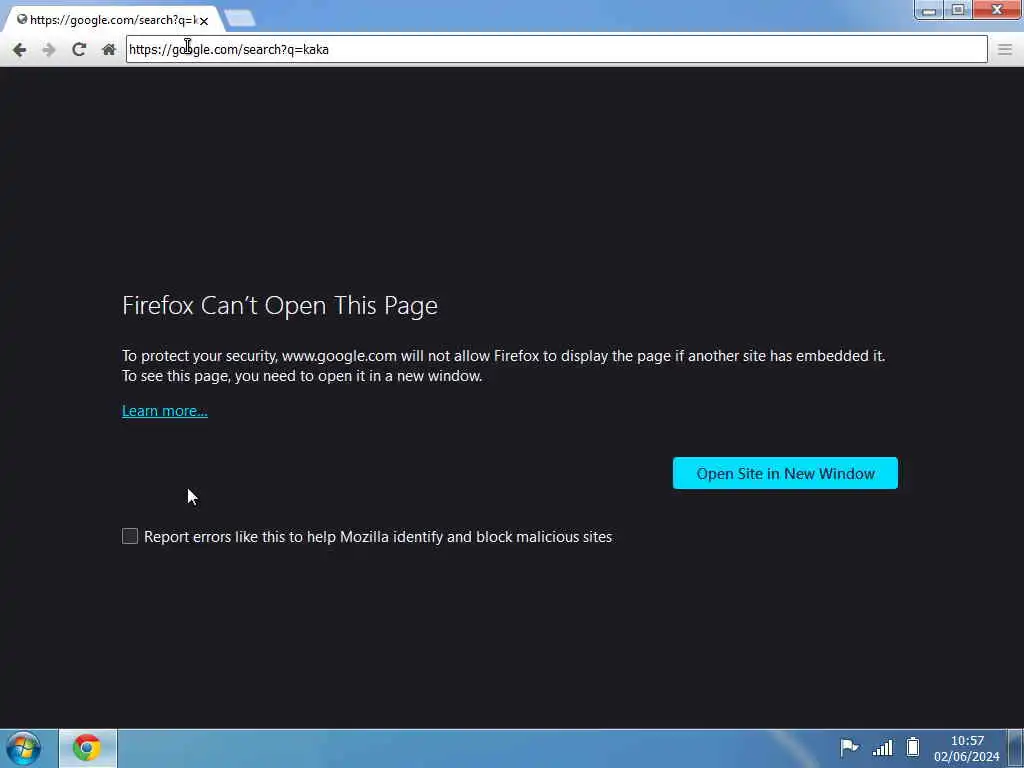
Task: Open the Learn more link
Action: pos(165,411)
